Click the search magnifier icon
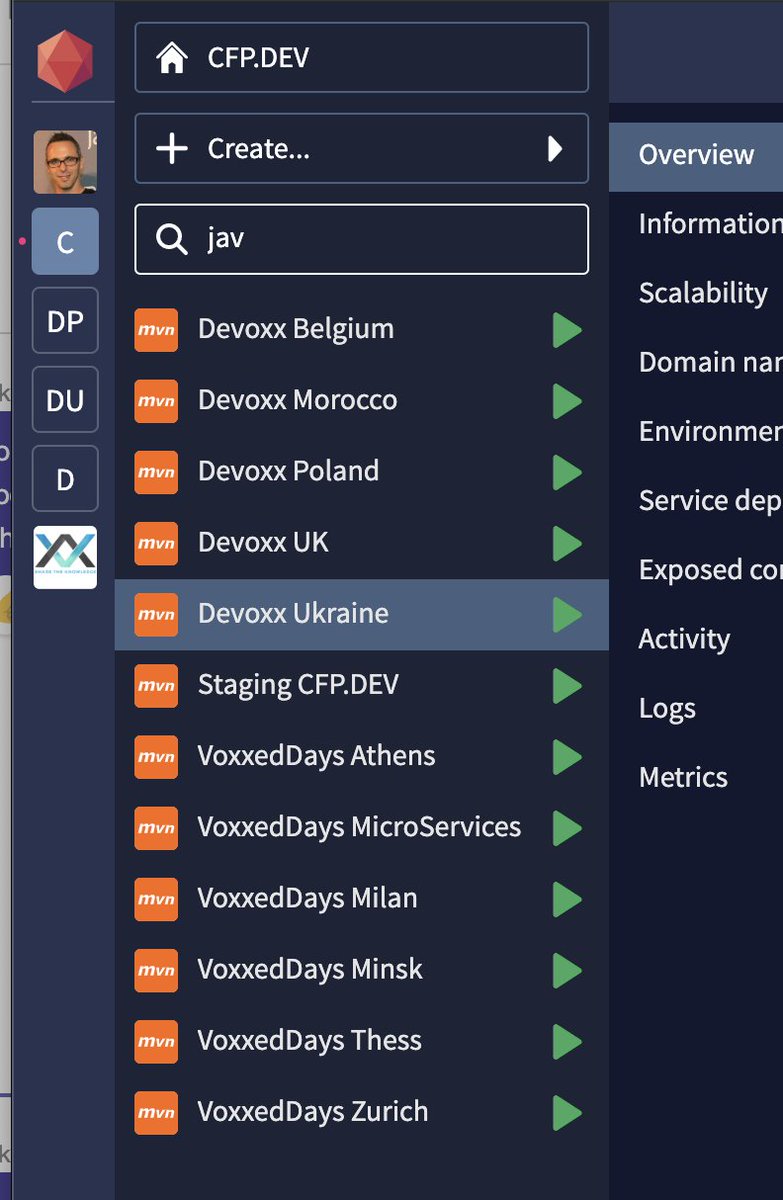The height and width of the screenshot is (1200, 783). (x=172, y=239)
